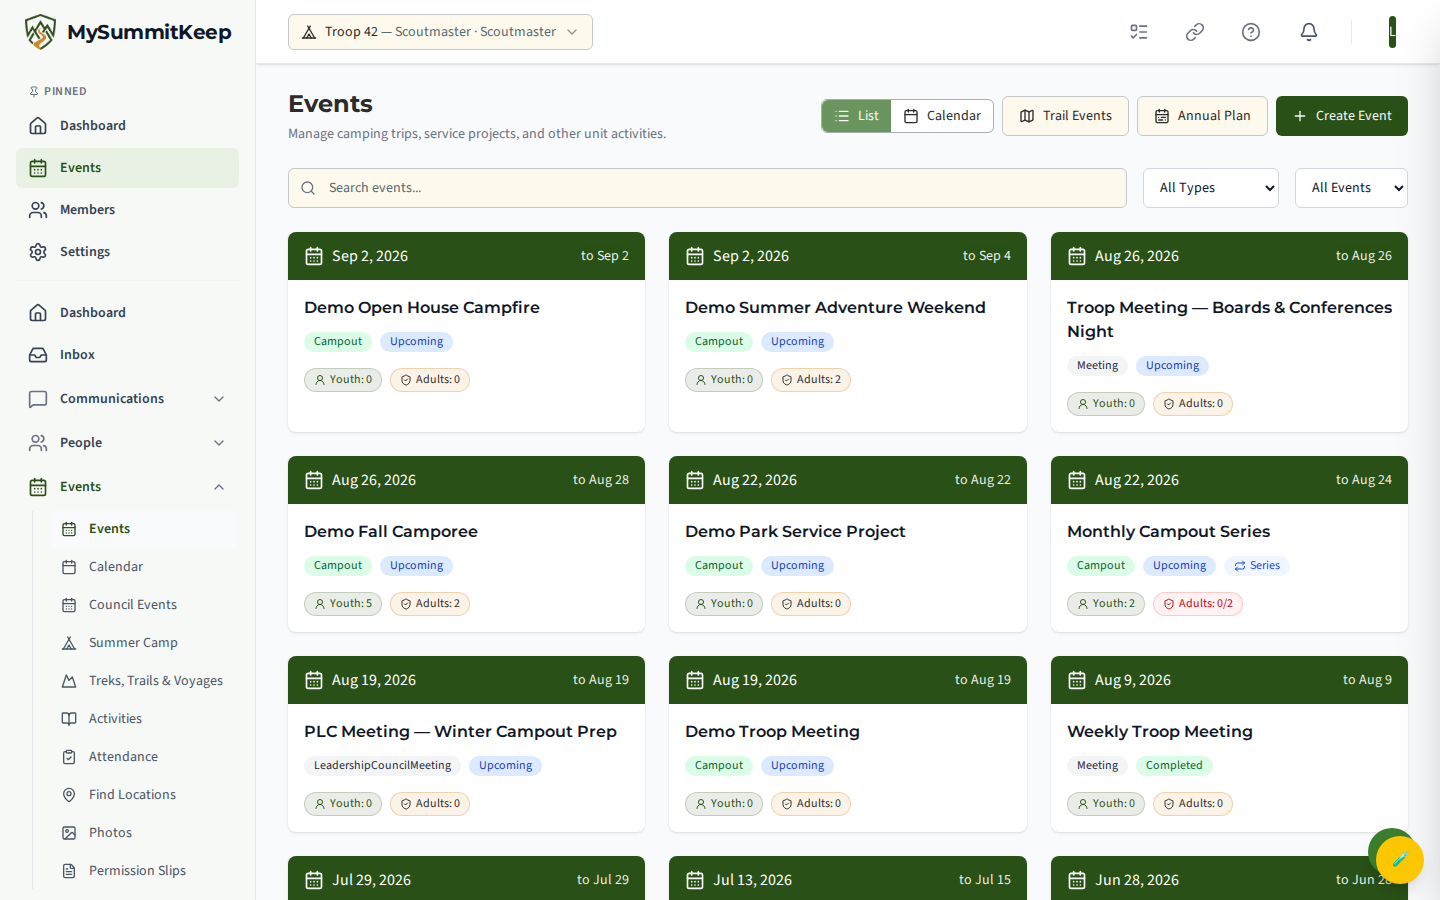Focus the Search events field
The height and width of the screenshot is (900, 1440).
[707, 188]
